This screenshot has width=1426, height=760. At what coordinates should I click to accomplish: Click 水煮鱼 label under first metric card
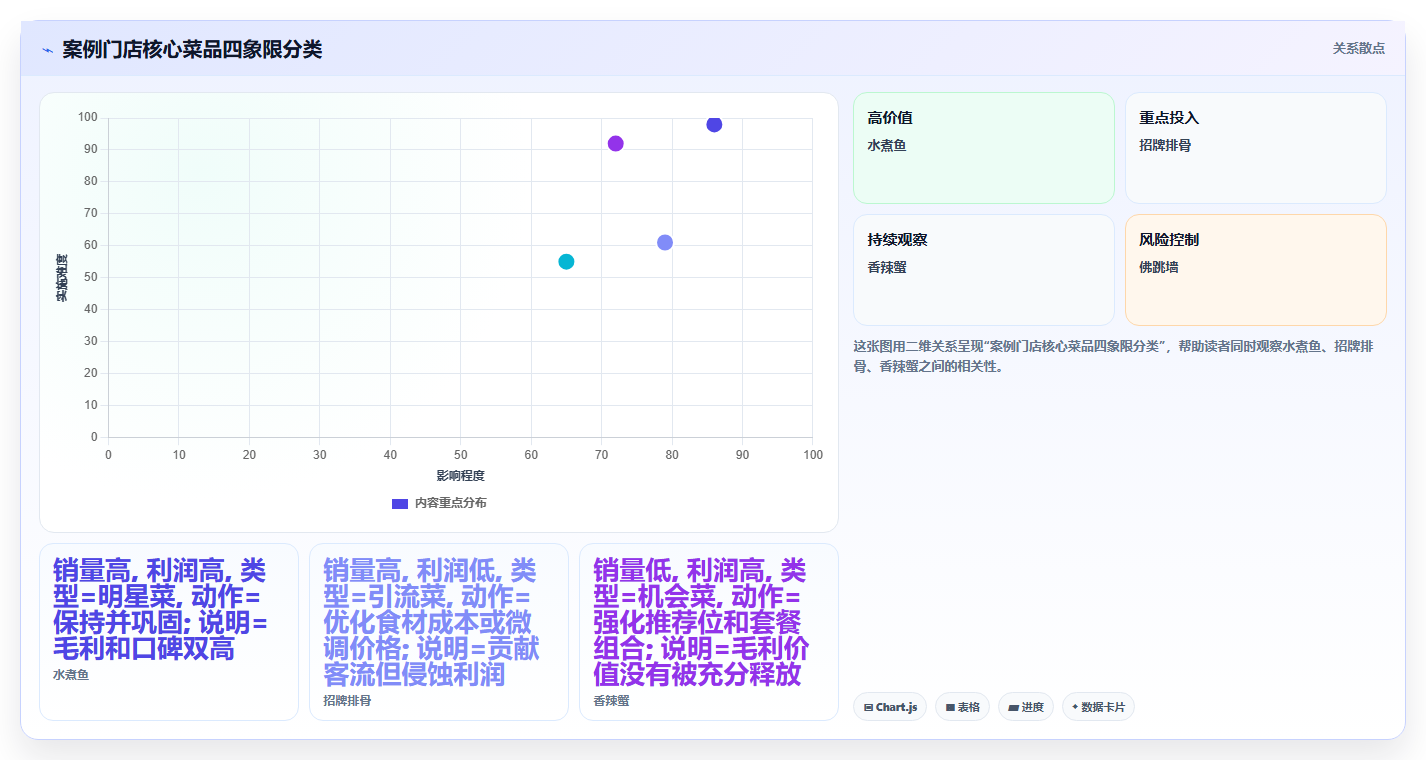coord(71,675)
